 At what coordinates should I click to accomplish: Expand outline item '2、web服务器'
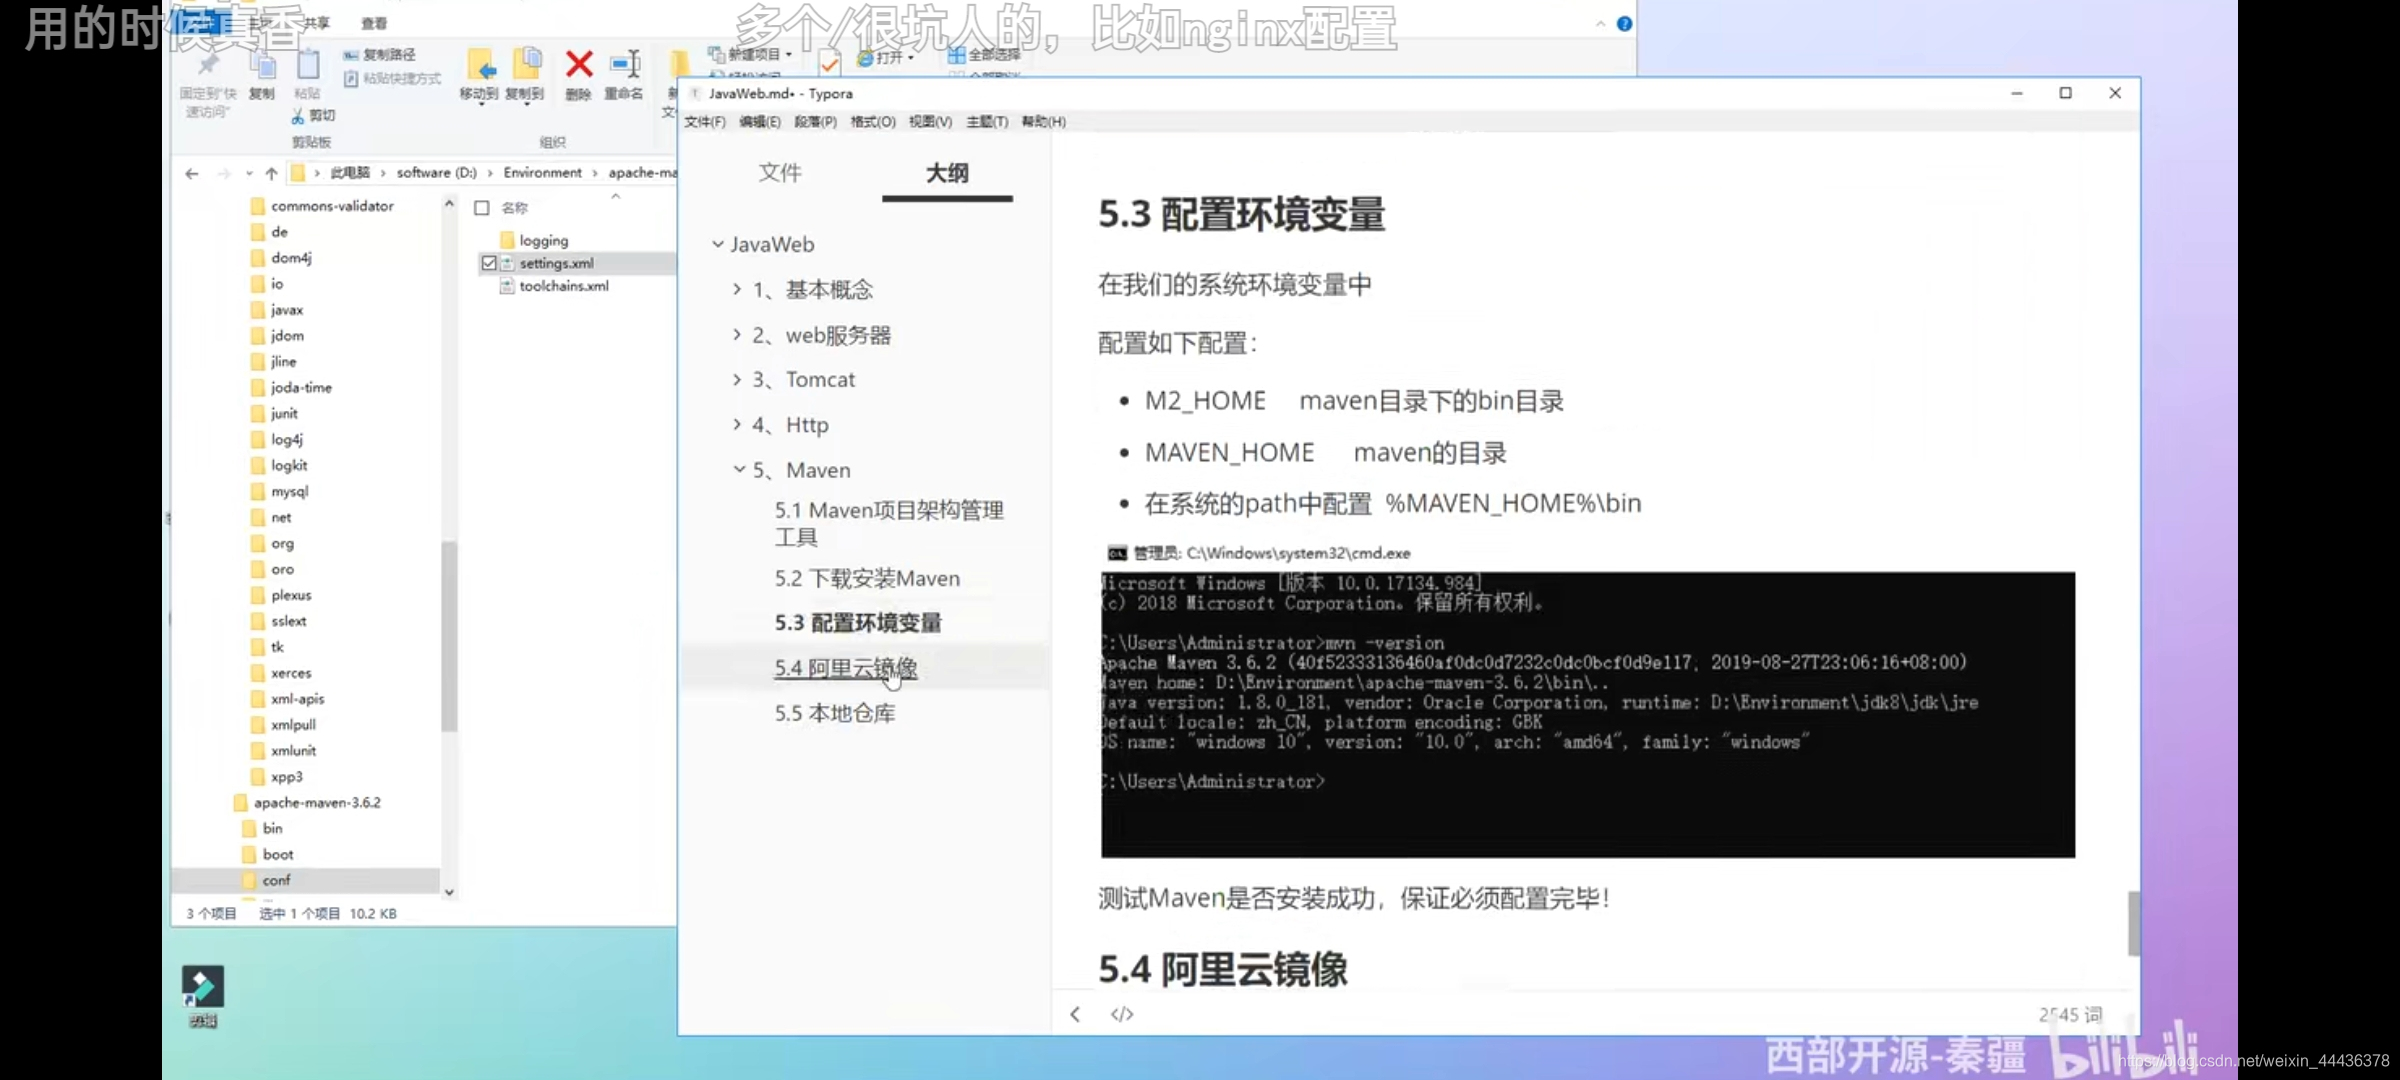(737, 335)
